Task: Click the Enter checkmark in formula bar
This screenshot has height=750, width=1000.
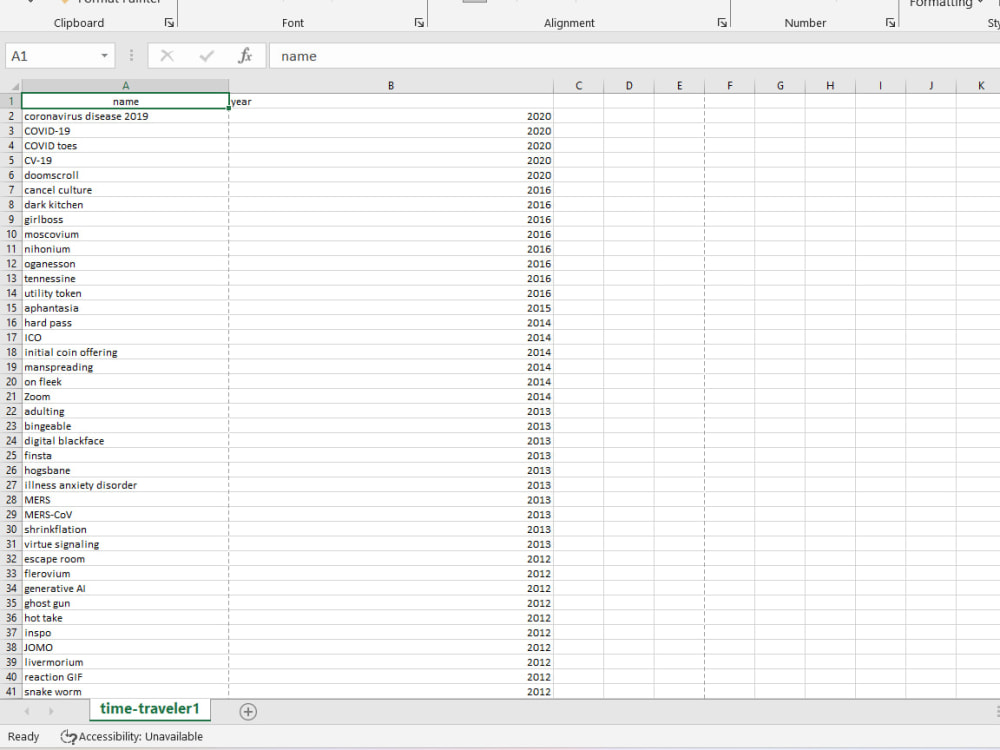Action: tap(207, 56)
